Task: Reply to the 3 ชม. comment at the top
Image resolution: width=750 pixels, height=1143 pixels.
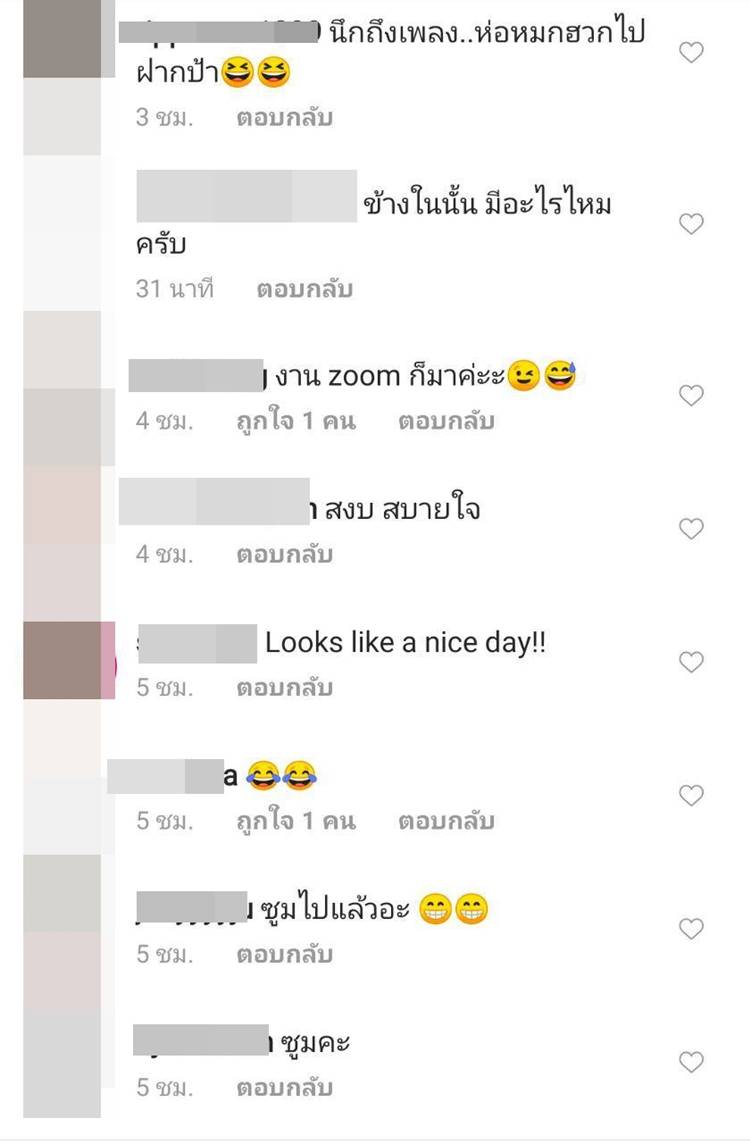Action: click(x=284, y=117)
